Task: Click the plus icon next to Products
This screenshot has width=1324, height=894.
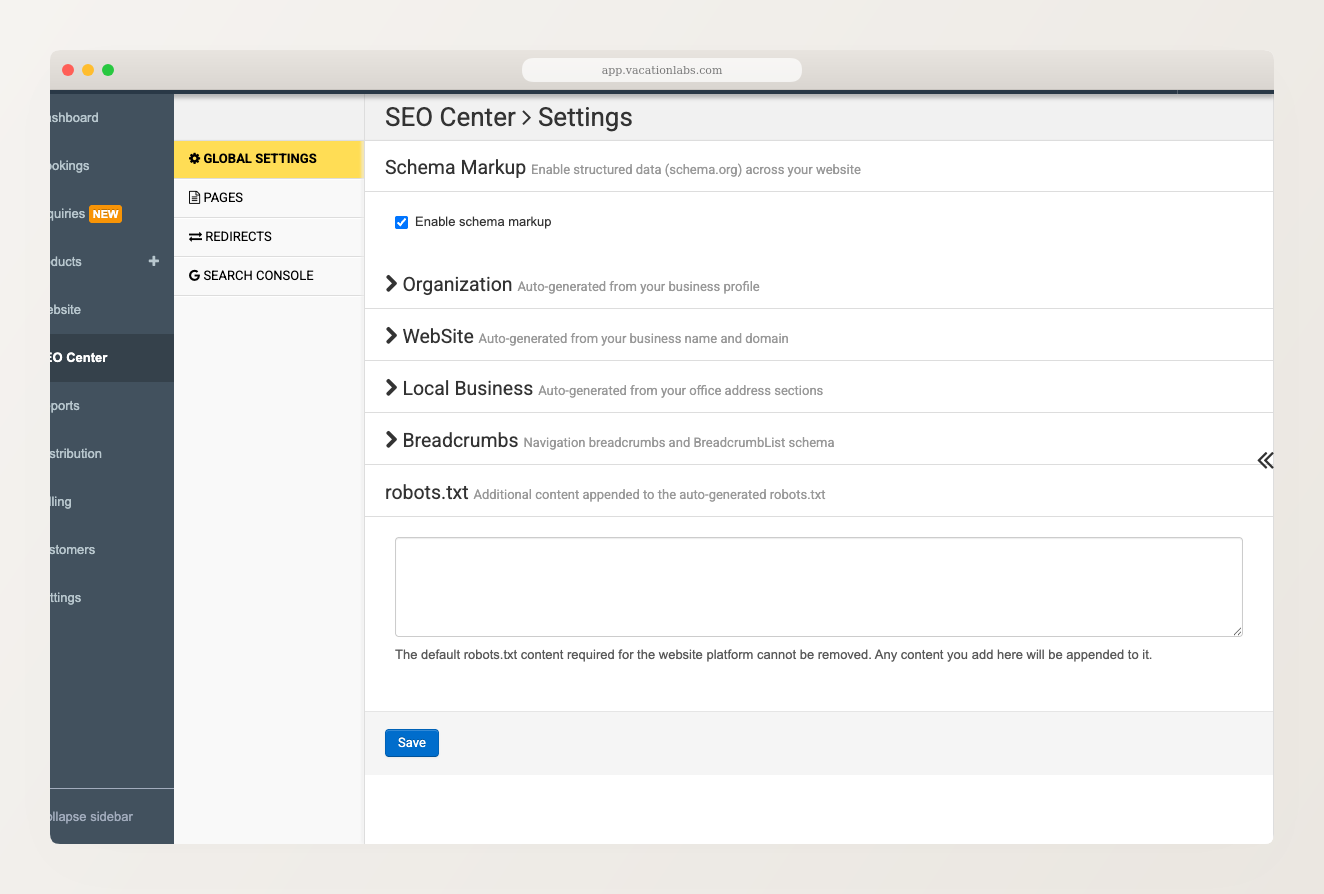Action: tap(154, 261)
